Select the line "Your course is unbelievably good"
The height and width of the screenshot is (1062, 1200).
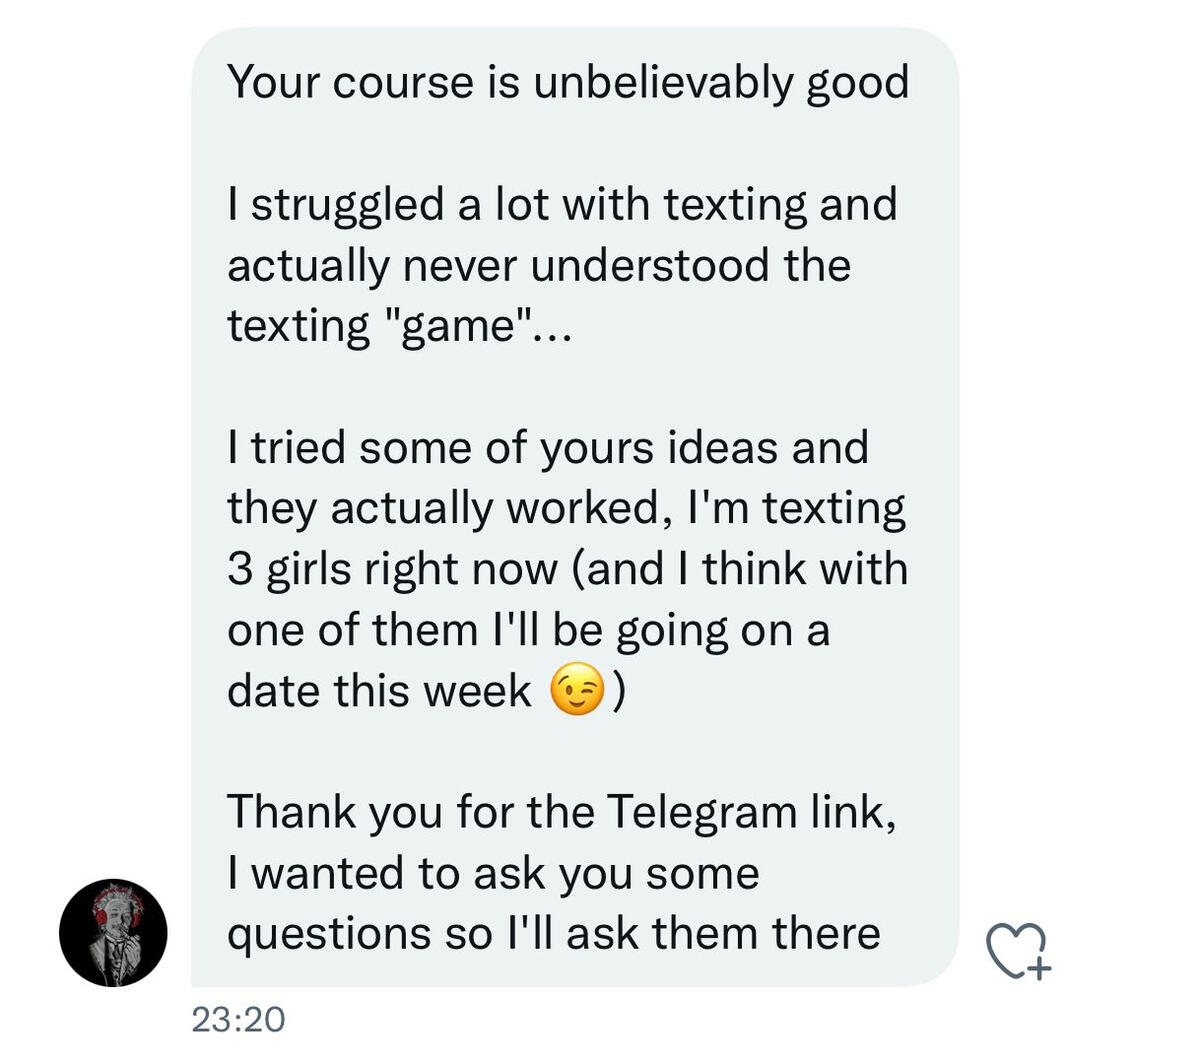tap(567, 82)
